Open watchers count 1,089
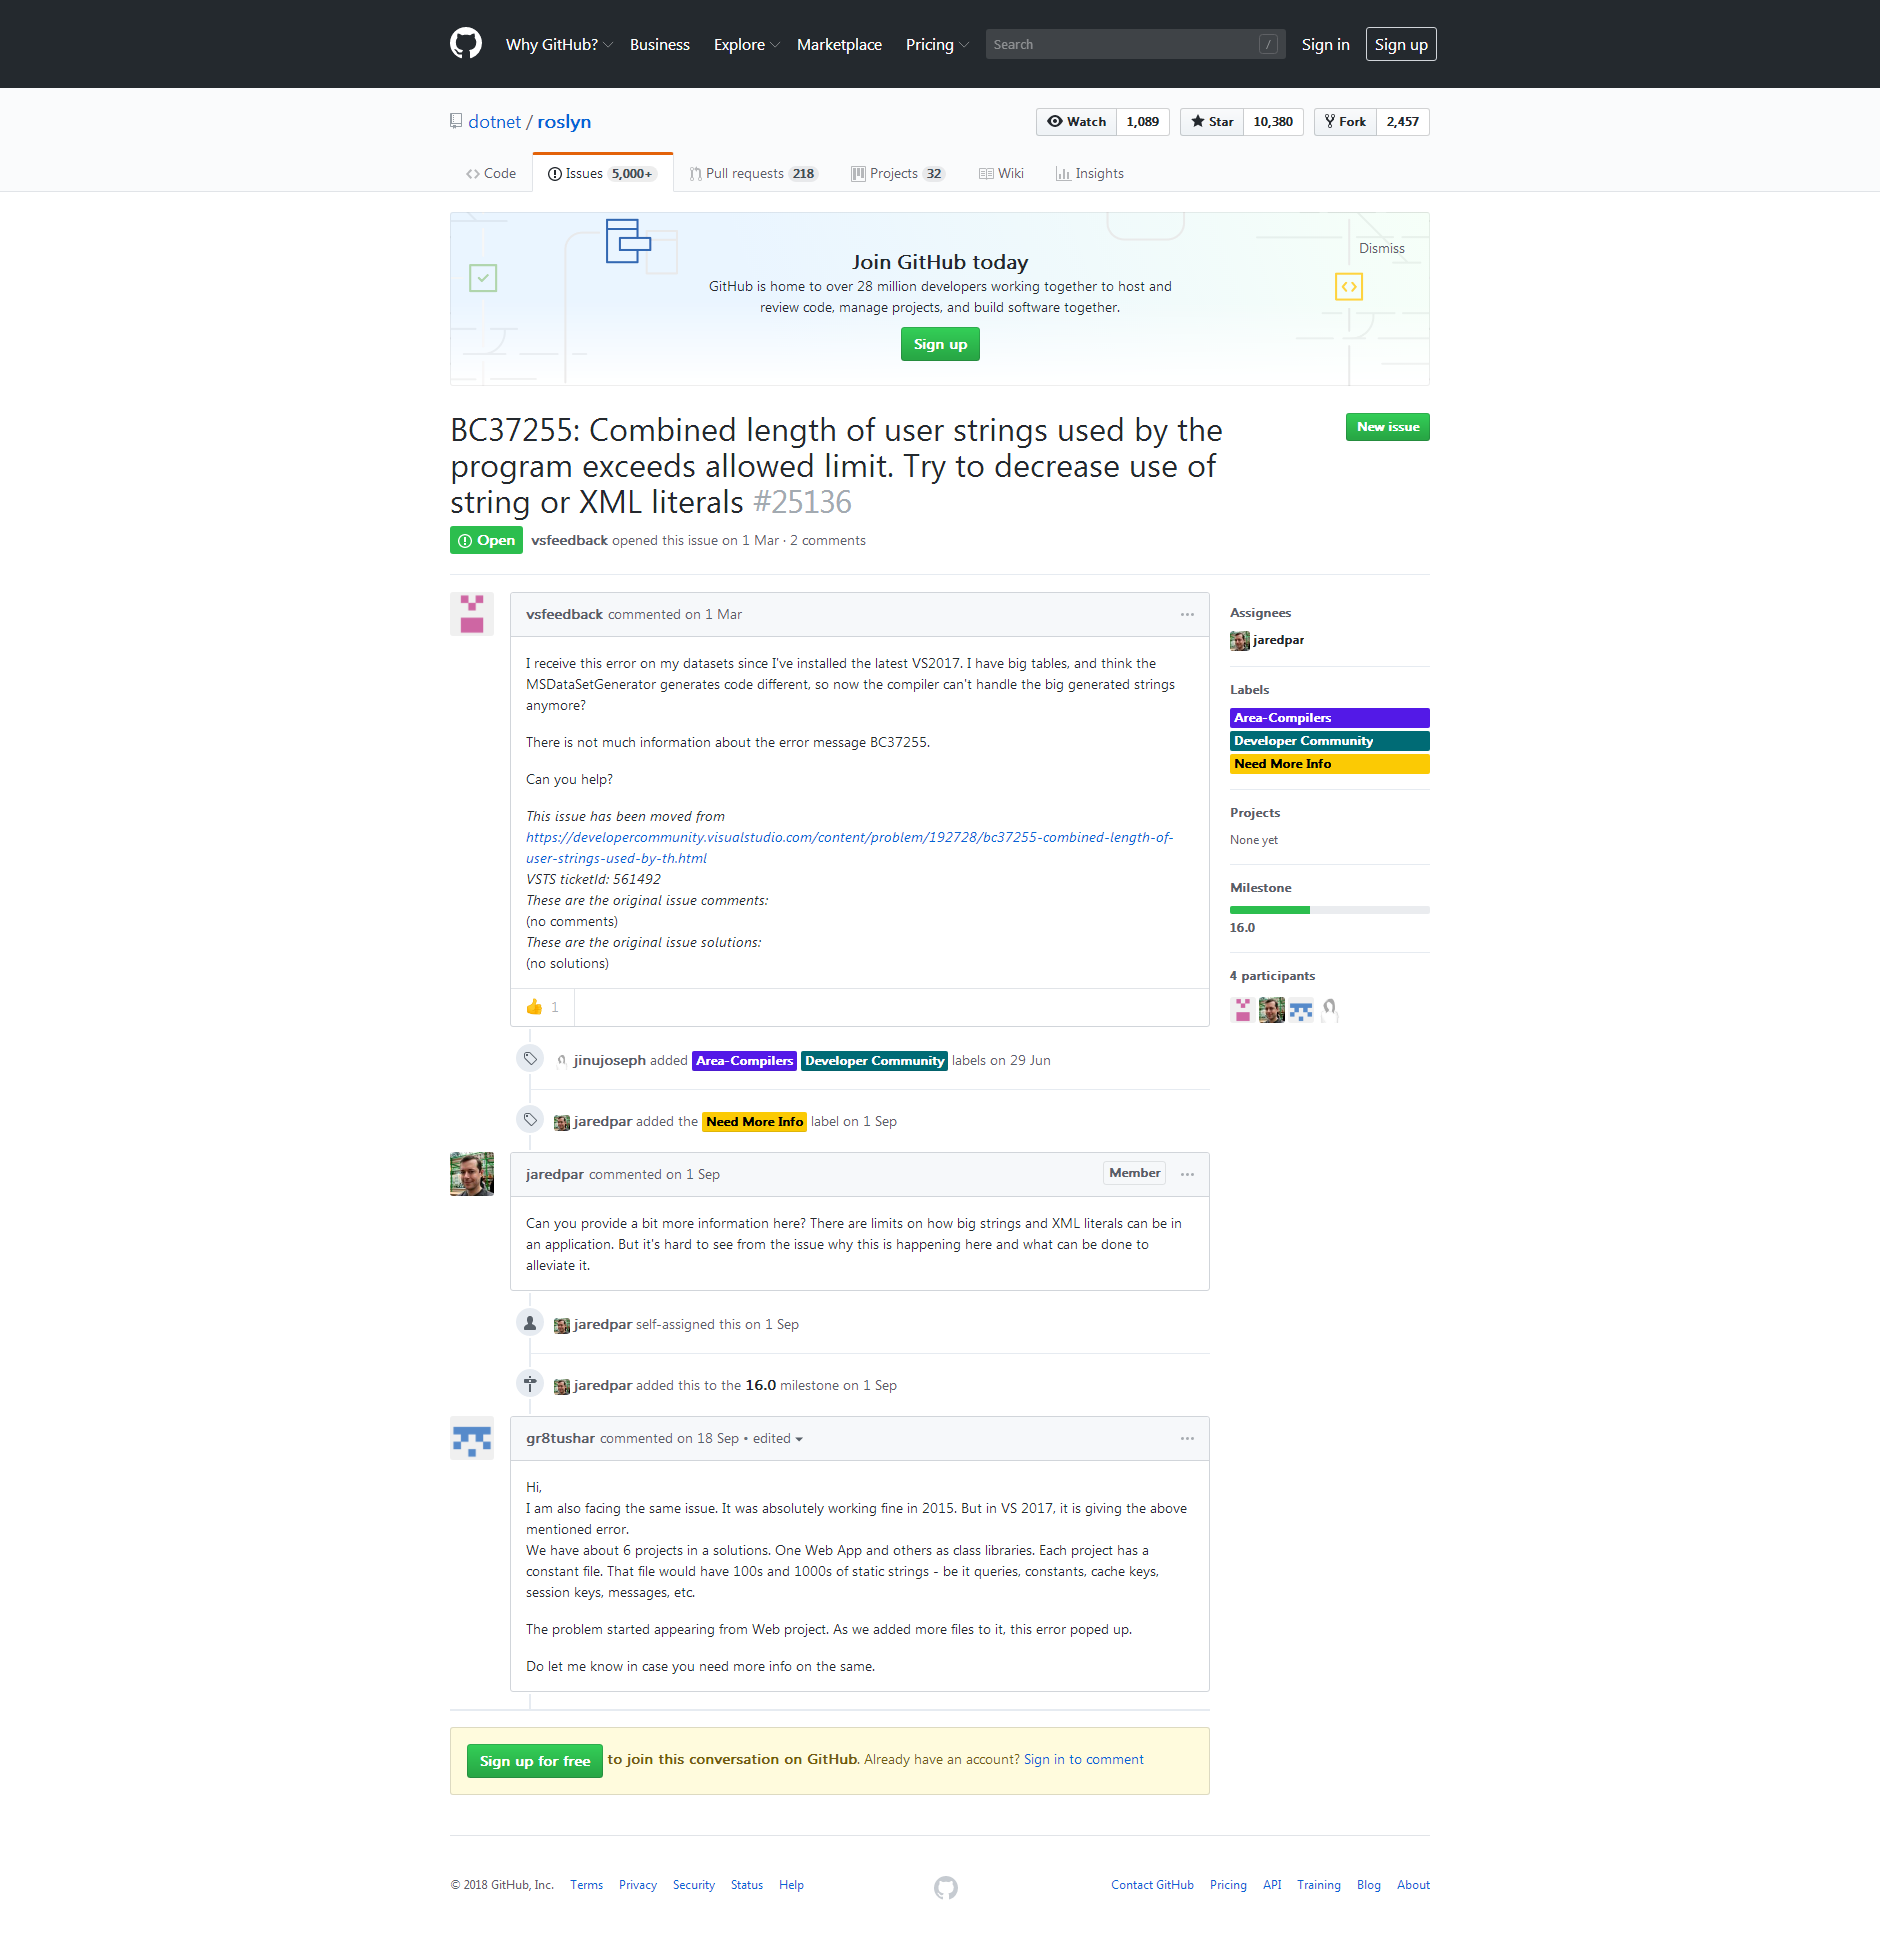The width and height of the screenshot is (1880, 1951). click(1143, 122)
